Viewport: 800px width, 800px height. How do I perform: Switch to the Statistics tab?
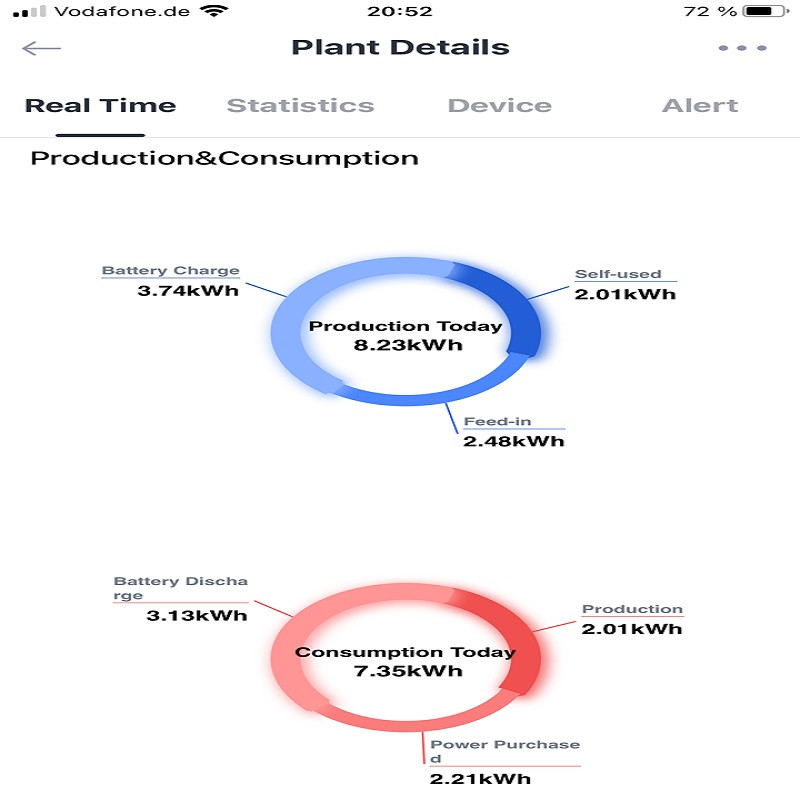(x=300, y=106)
